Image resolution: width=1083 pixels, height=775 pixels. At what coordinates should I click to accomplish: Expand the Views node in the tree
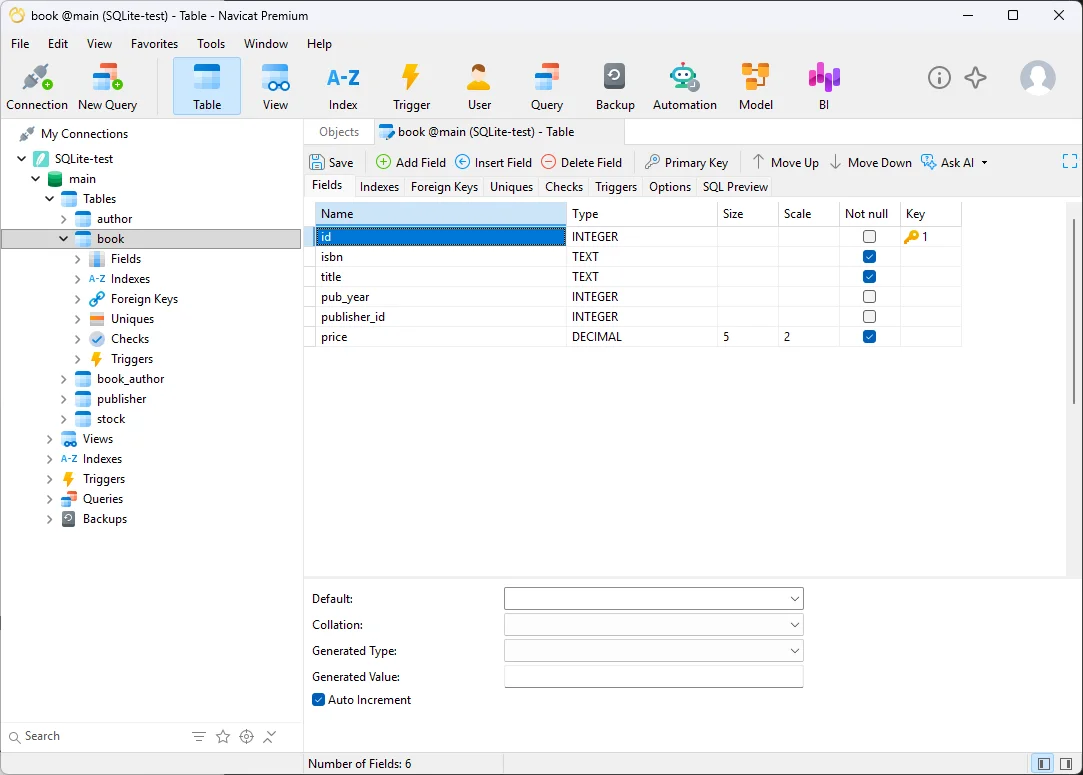tap(49, 439)
